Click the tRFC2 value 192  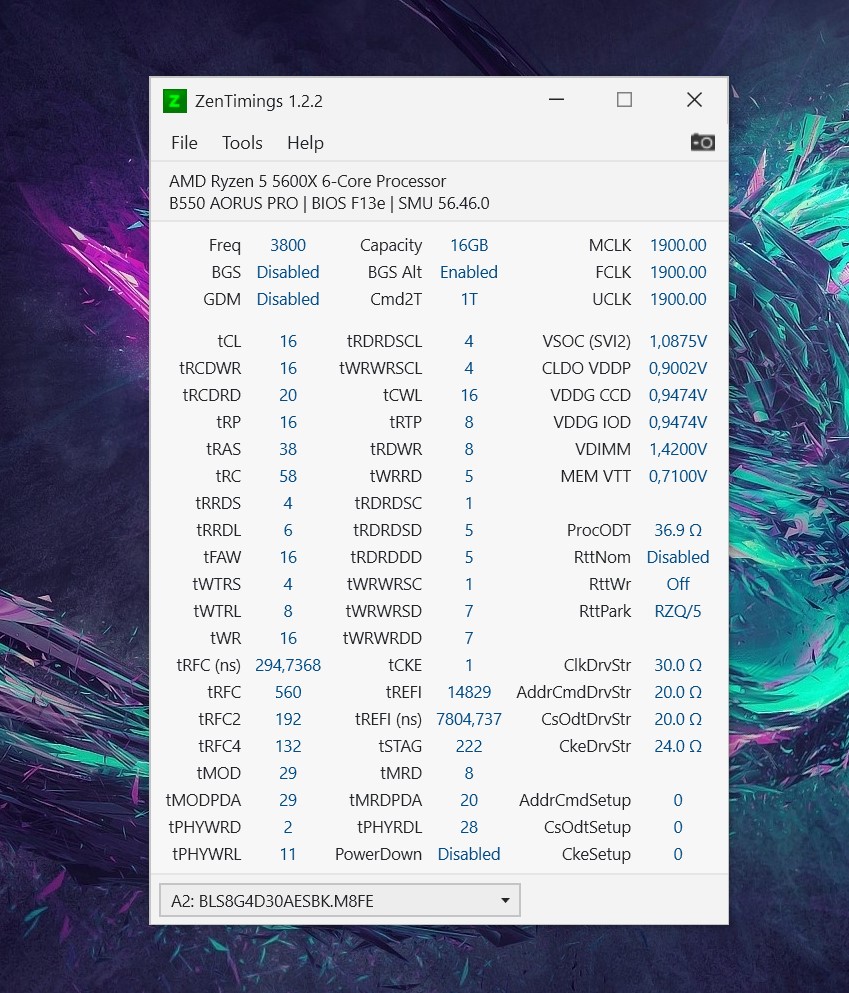[288, 719]
